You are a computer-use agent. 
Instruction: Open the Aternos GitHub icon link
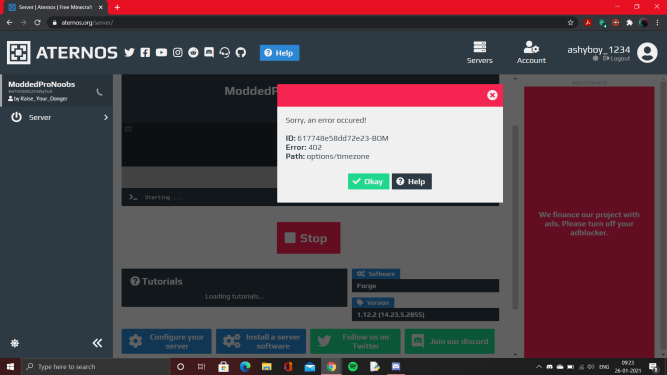tap(241, 52)
